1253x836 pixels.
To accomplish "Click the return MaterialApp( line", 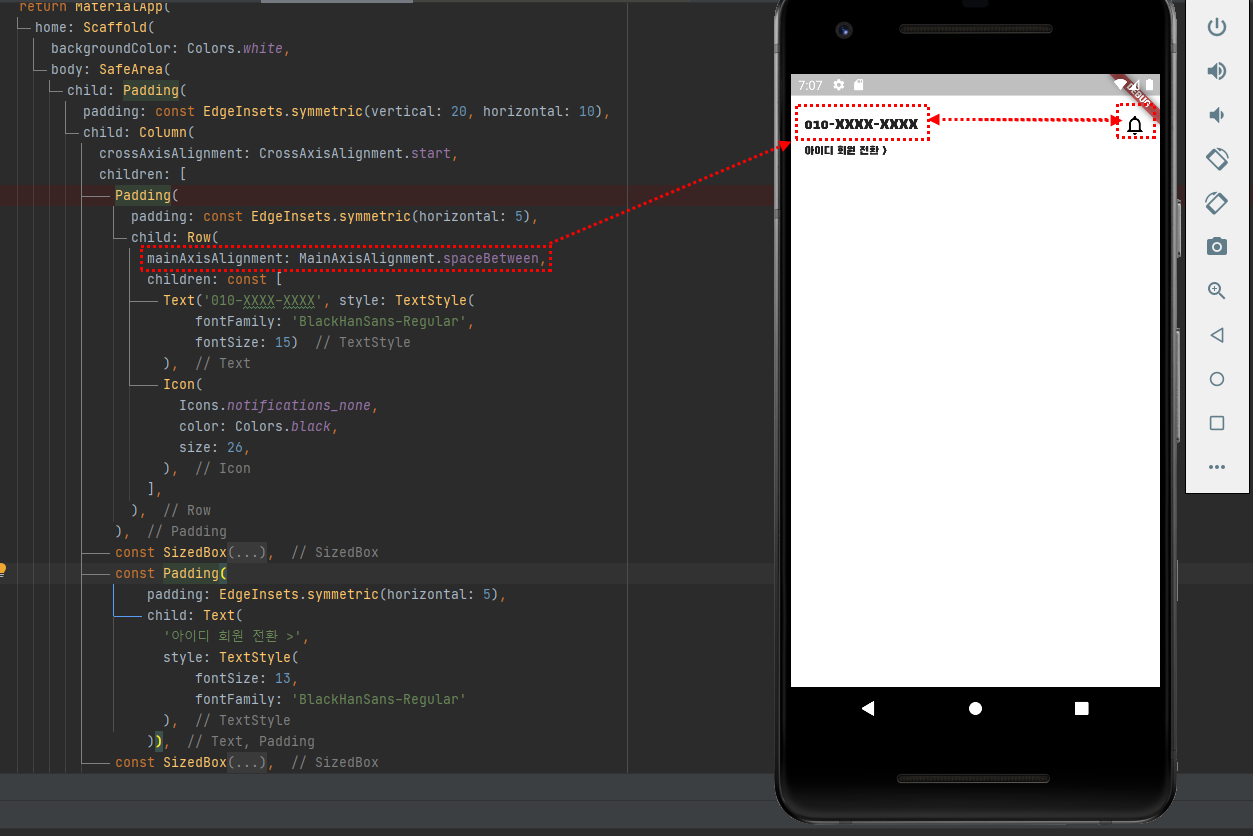I will coord(95,6).
